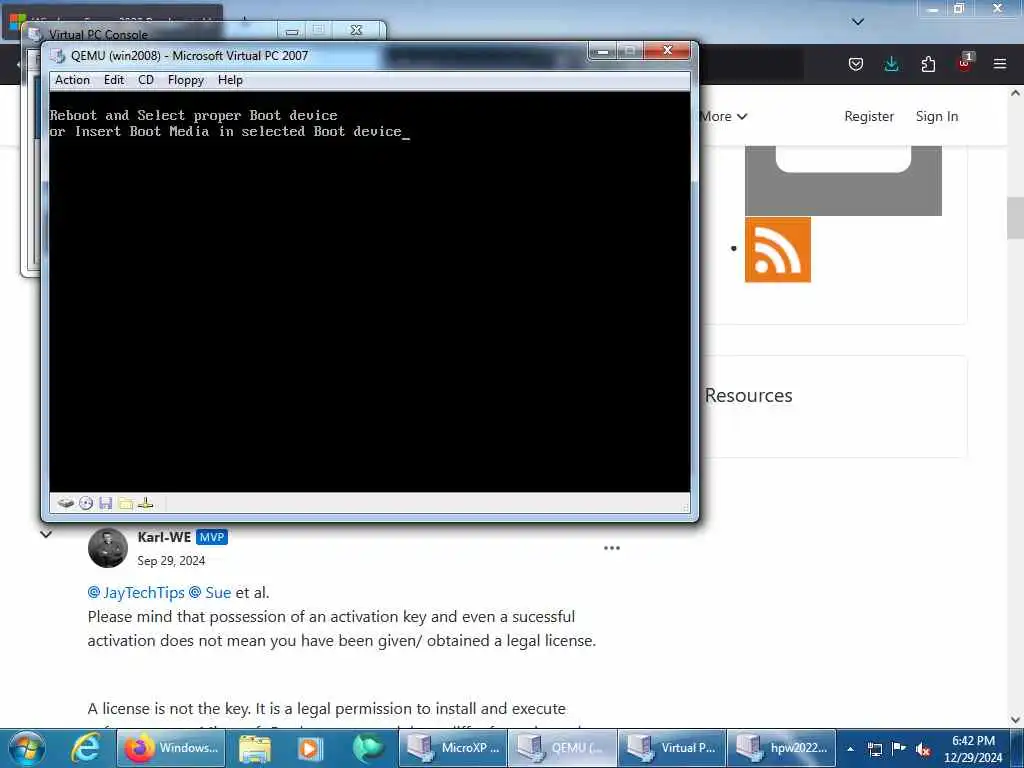Switch to hpw2022 taskbar button
The image size is (1024, 768).
pyautogui.click(x=781, y=748)
